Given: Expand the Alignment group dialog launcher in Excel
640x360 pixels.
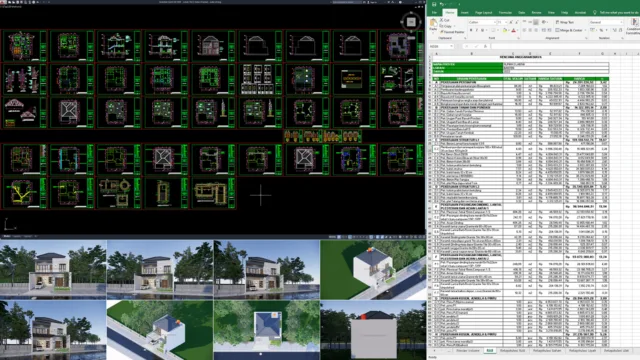Looking at the screenshot, I should pyautogui.click(x=587, y=38).
